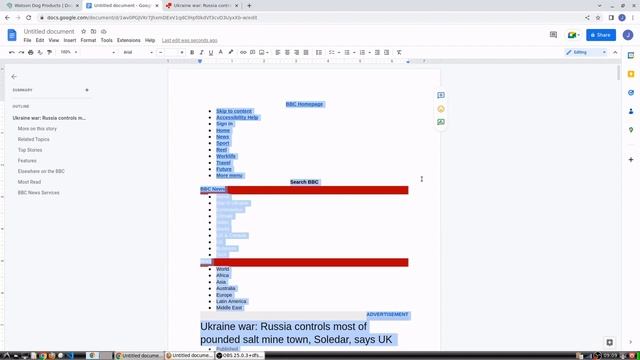Click the Print icon

tap(31, 52)
